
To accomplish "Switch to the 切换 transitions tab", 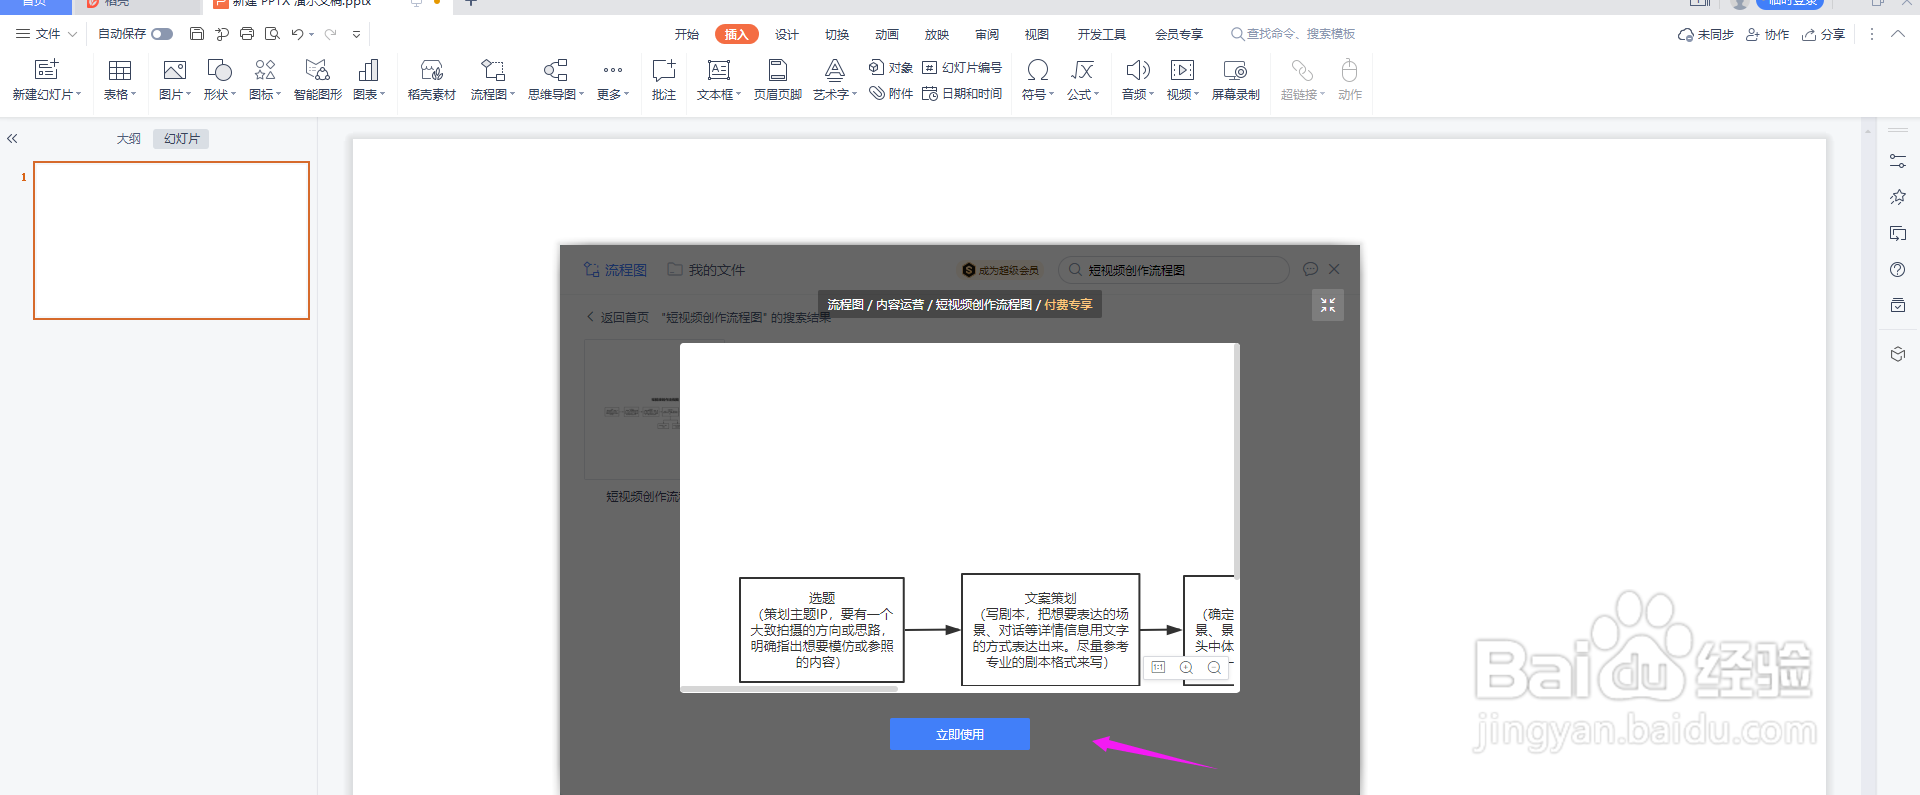I will 837,34.
